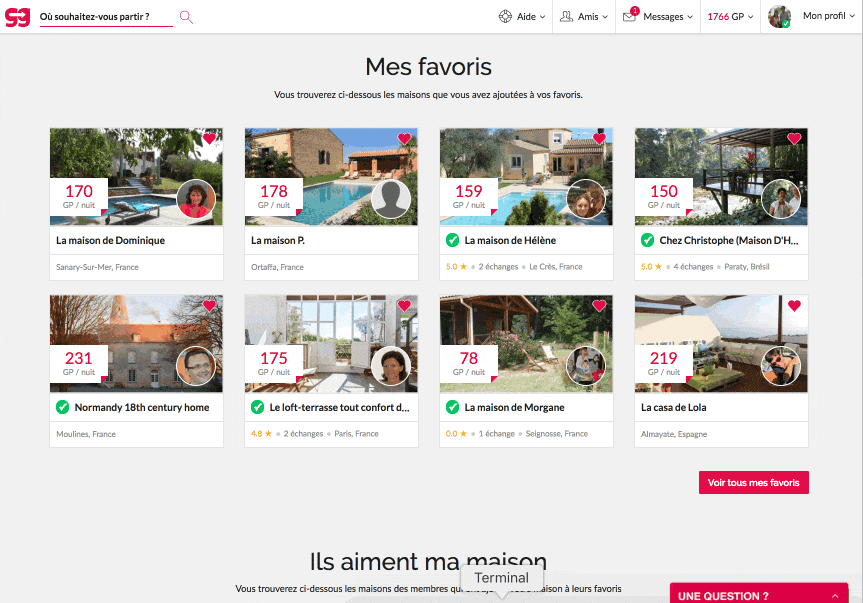Screen dimensions: 863x603
Task: Click the Voir tous mes favoris button
Action: pyautogui.click(x=753, y=483)
